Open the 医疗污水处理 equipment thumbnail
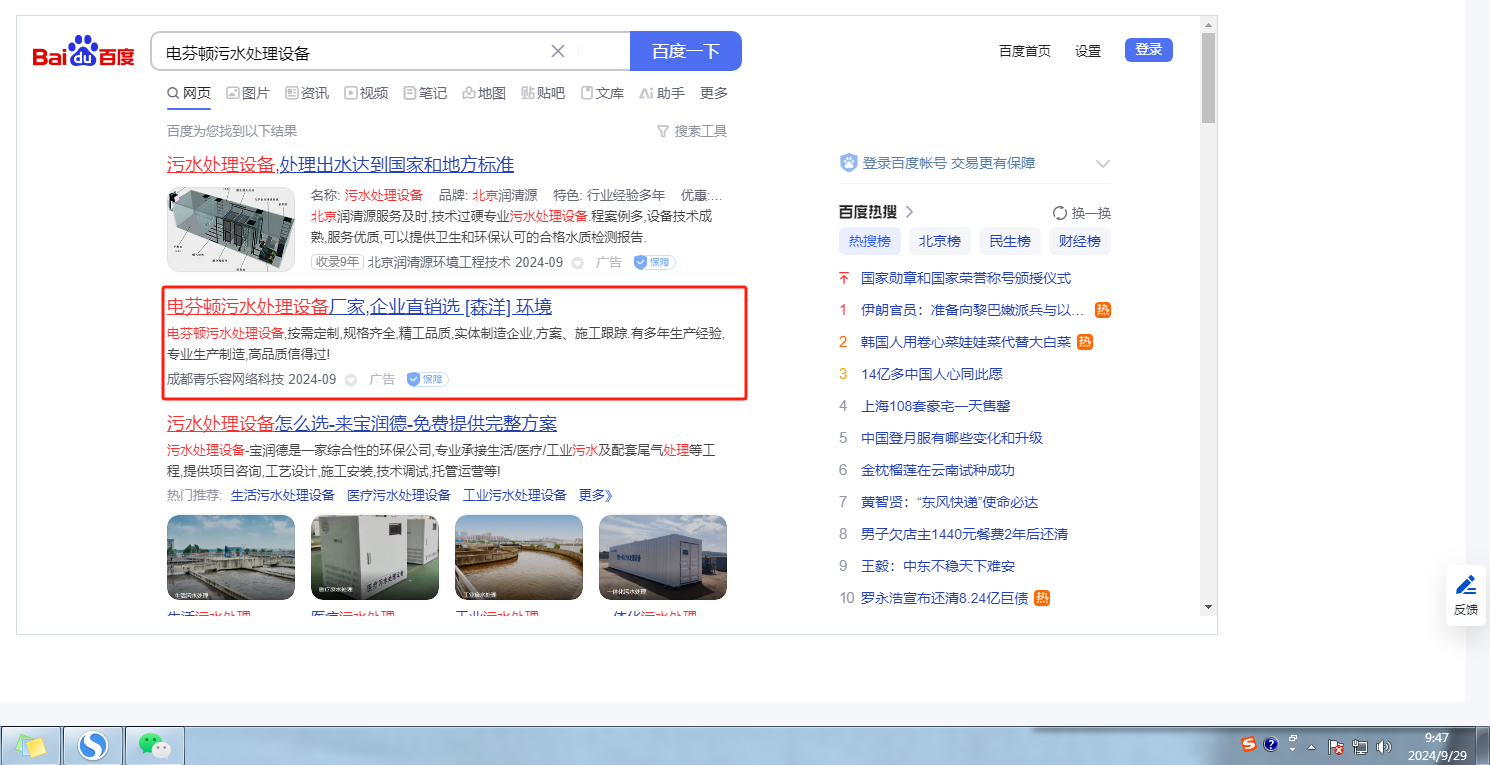Screen dimensions: 1490x765 tap(375, 557)
